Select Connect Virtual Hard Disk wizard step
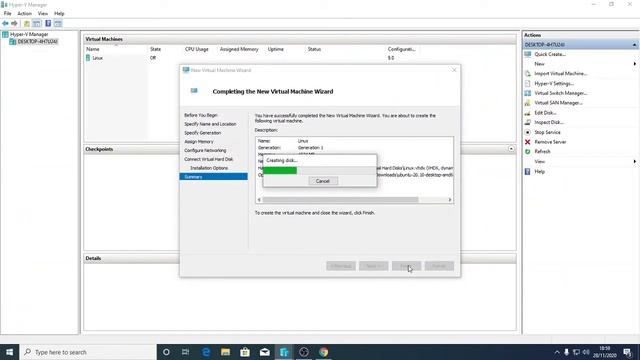 click(209, 160)
